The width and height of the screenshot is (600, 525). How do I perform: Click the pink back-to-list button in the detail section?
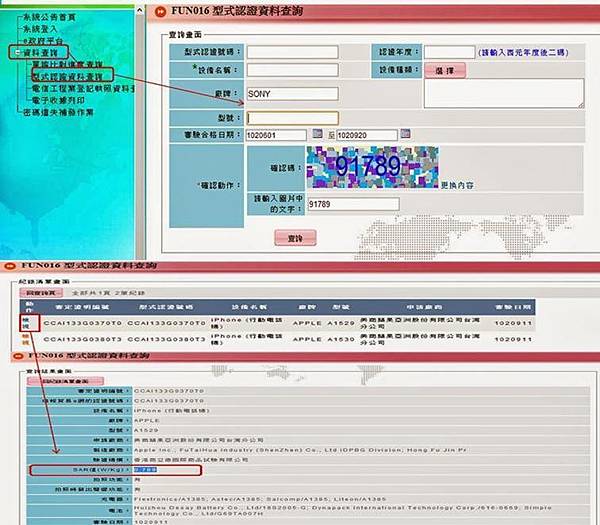[x=65, y=381]
